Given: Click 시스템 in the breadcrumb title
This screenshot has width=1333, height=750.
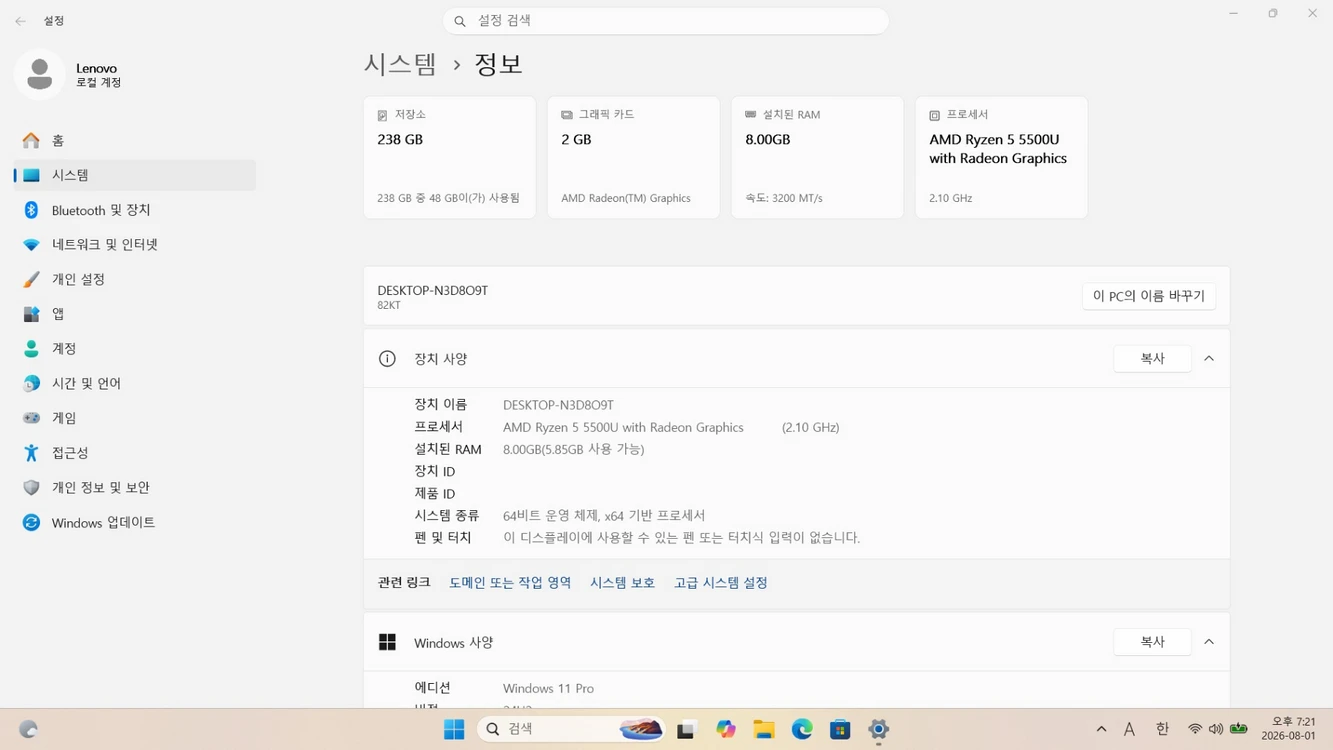Looking at the screenshot, I should pyautogui.click(x=400, y=64).
